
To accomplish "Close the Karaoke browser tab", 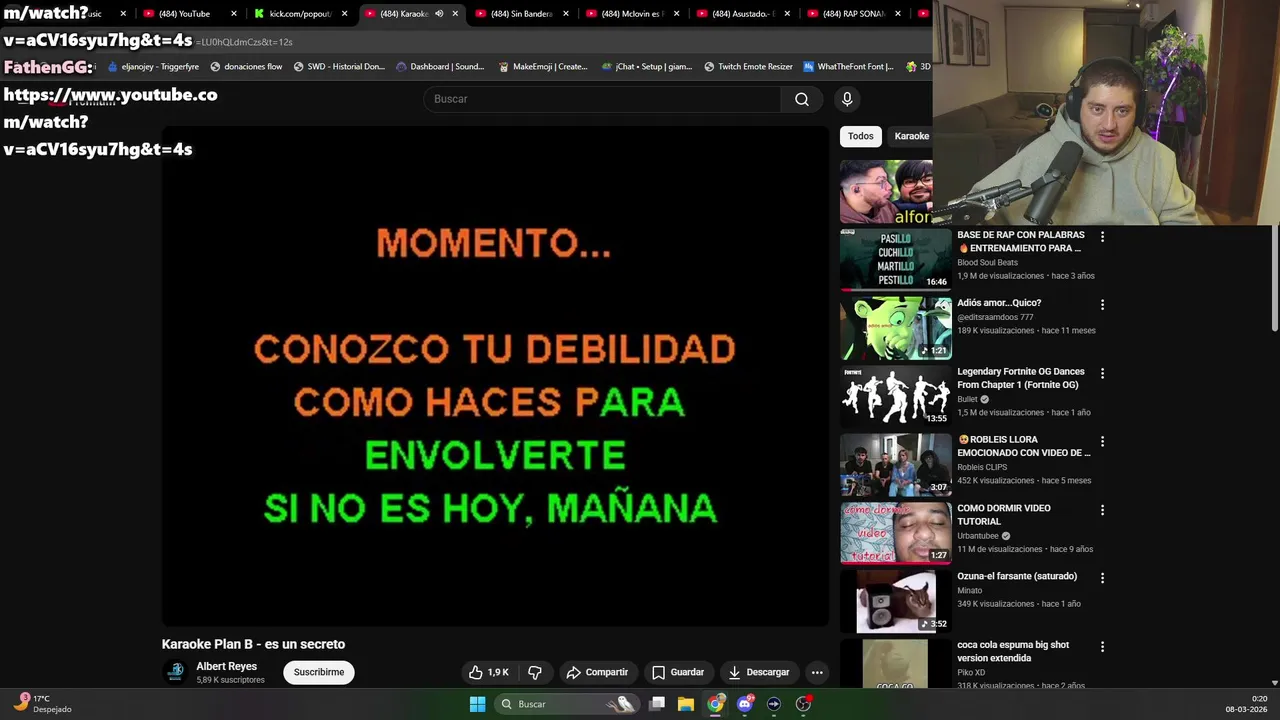I will [455, 14].
